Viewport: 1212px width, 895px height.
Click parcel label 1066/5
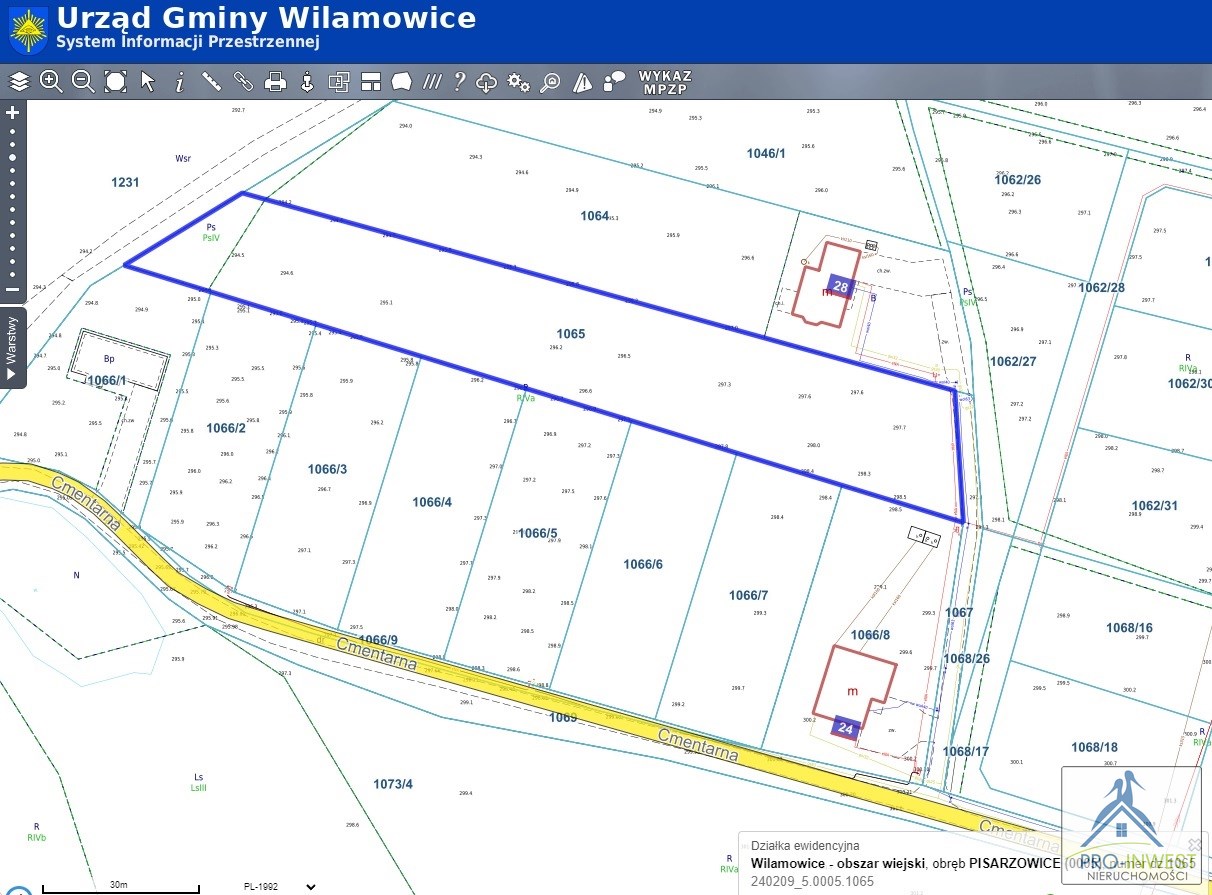click(x=538, y=533)
